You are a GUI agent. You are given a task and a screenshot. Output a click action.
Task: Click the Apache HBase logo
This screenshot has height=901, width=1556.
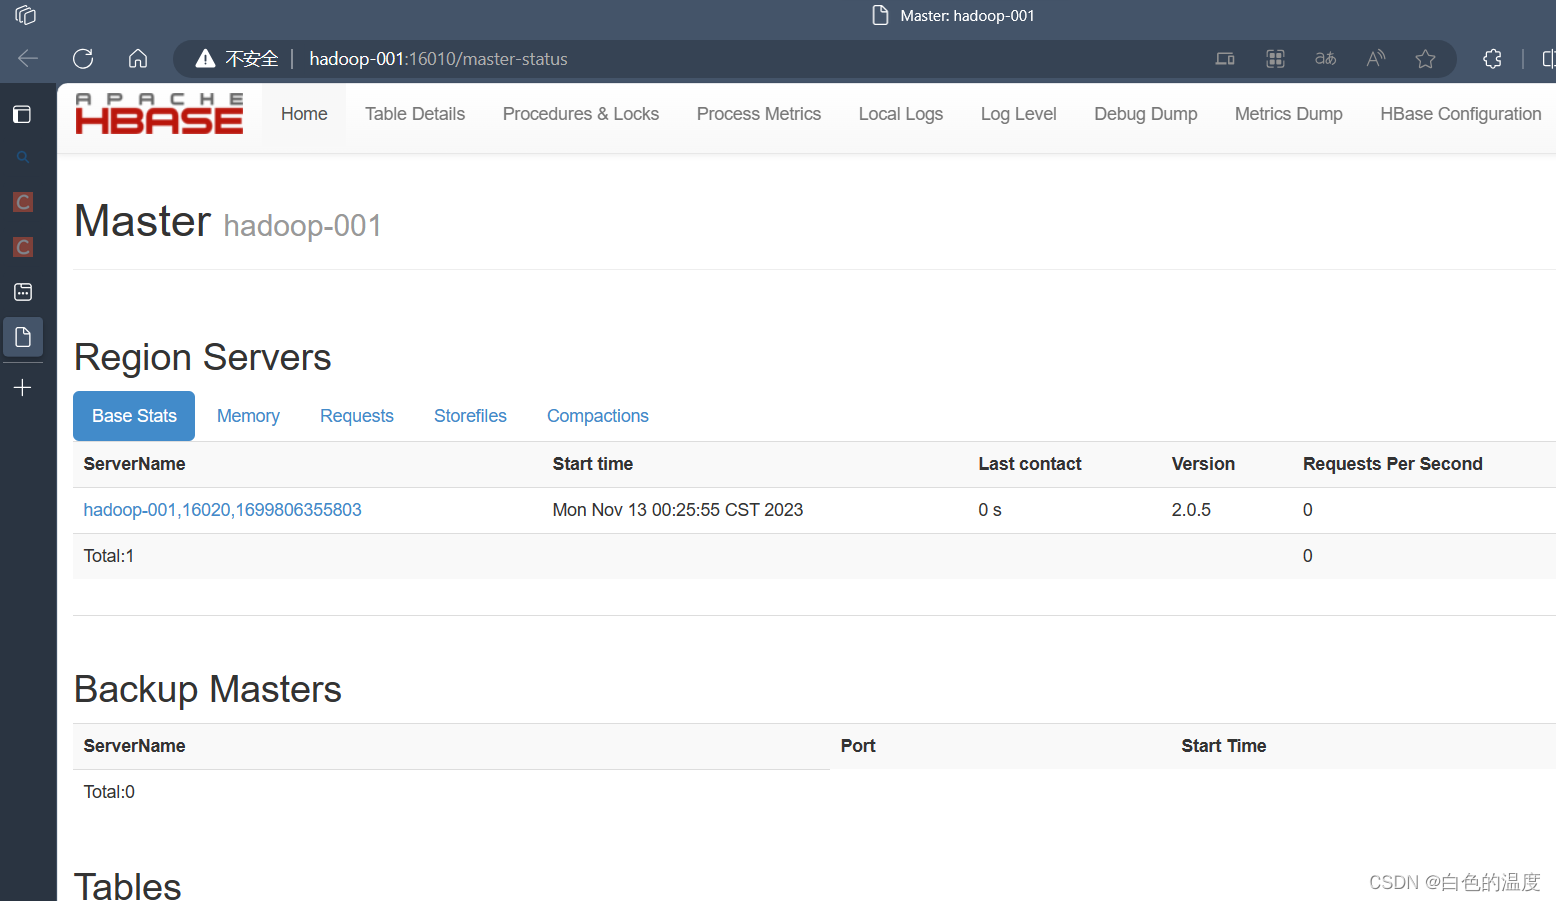click(158, 112)
